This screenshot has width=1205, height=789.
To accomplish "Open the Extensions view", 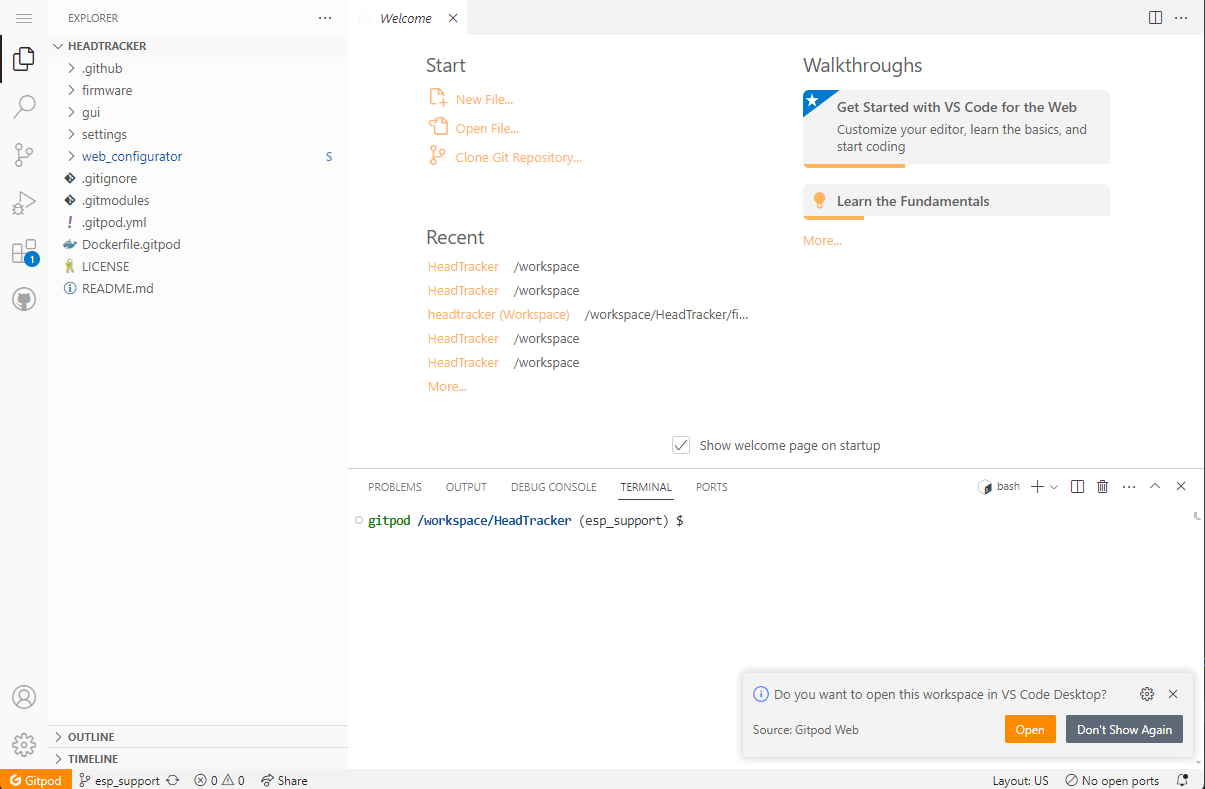I will tap(24, 252).
